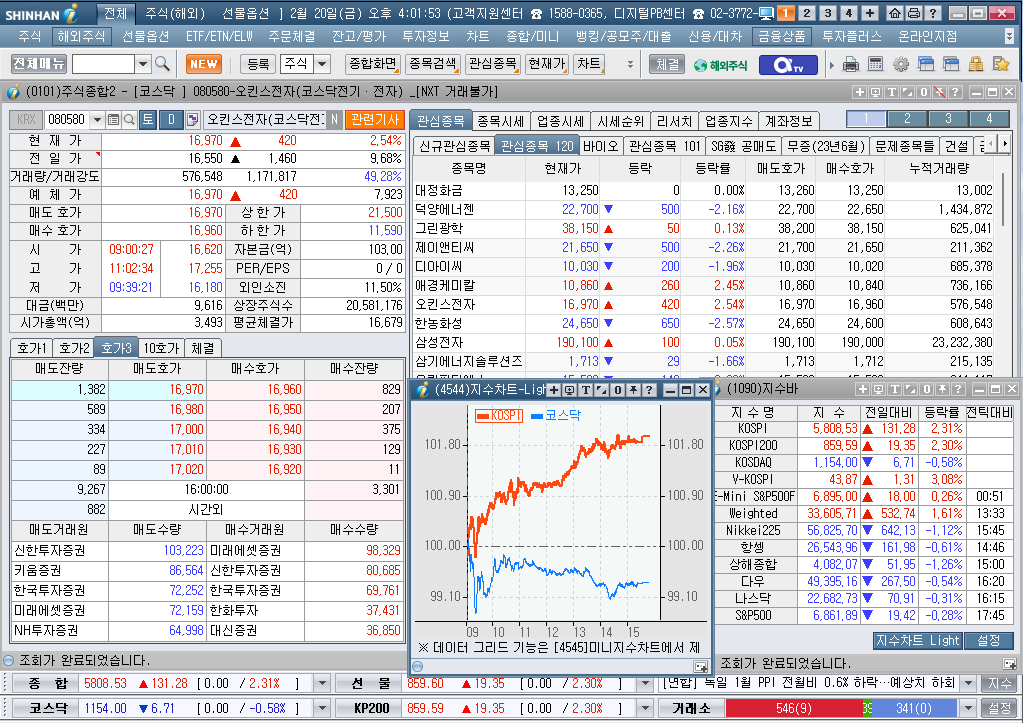This screenshot has height=723, width=1023.
Task: Open stock code 080580 dropdown arrow
Action: [x=97, y=119]
